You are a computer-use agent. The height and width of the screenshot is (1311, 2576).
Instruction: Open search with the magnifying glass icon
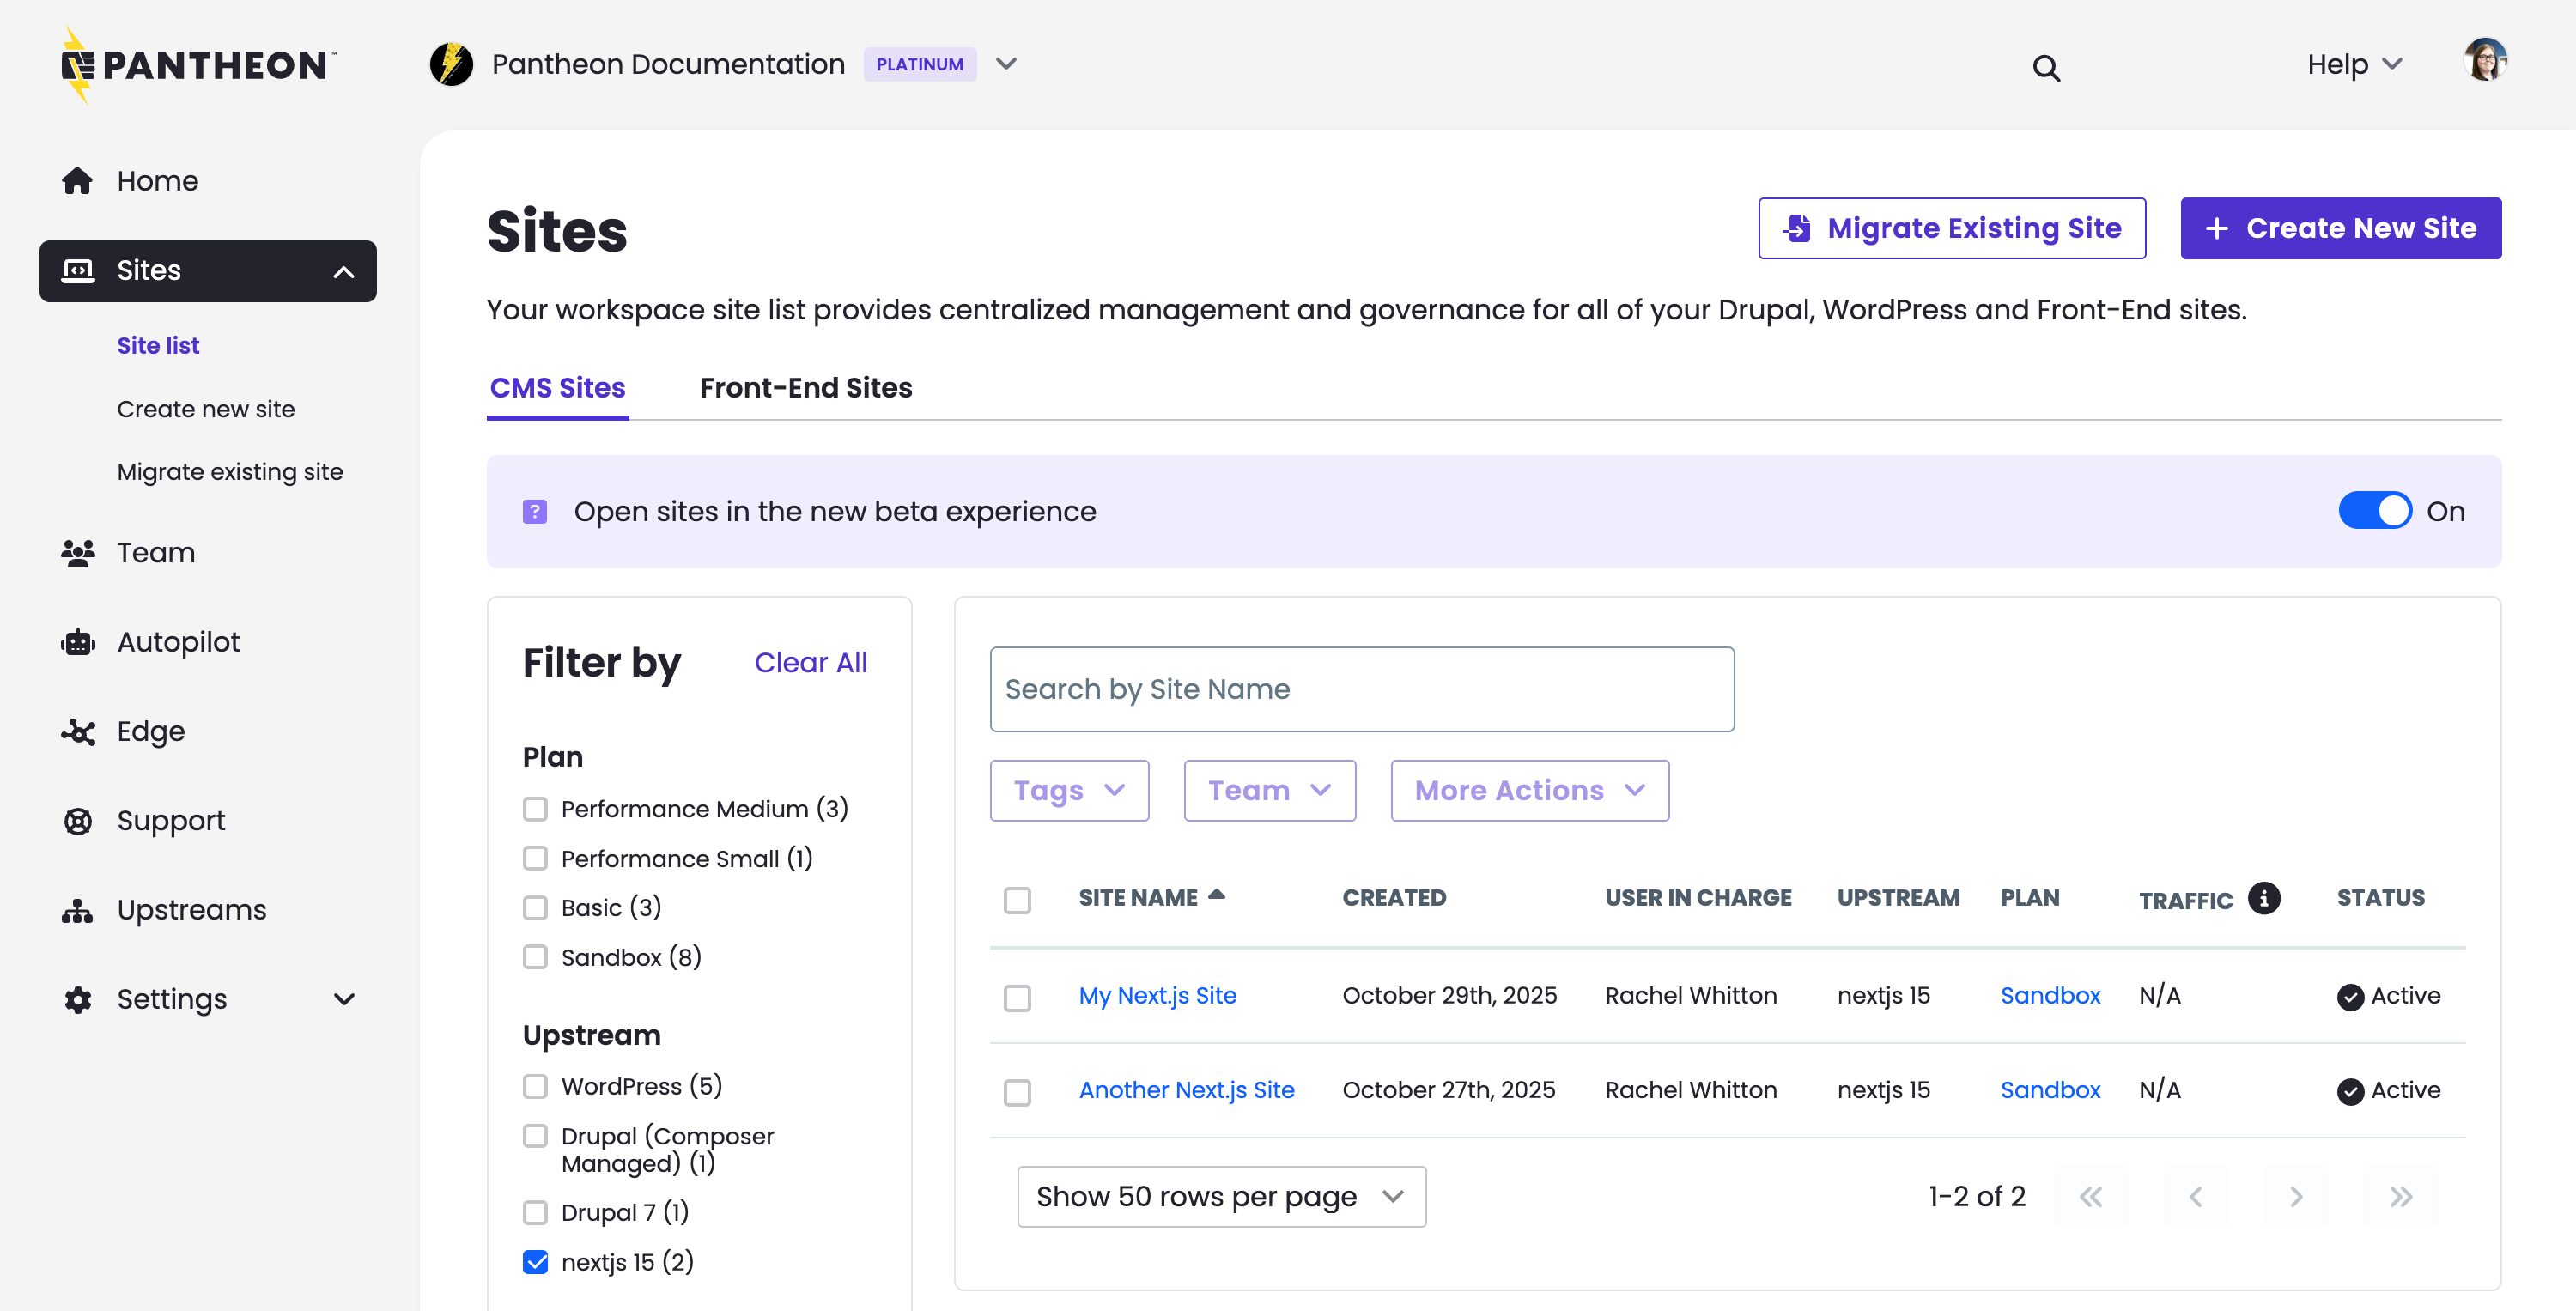pos(2046,67)
